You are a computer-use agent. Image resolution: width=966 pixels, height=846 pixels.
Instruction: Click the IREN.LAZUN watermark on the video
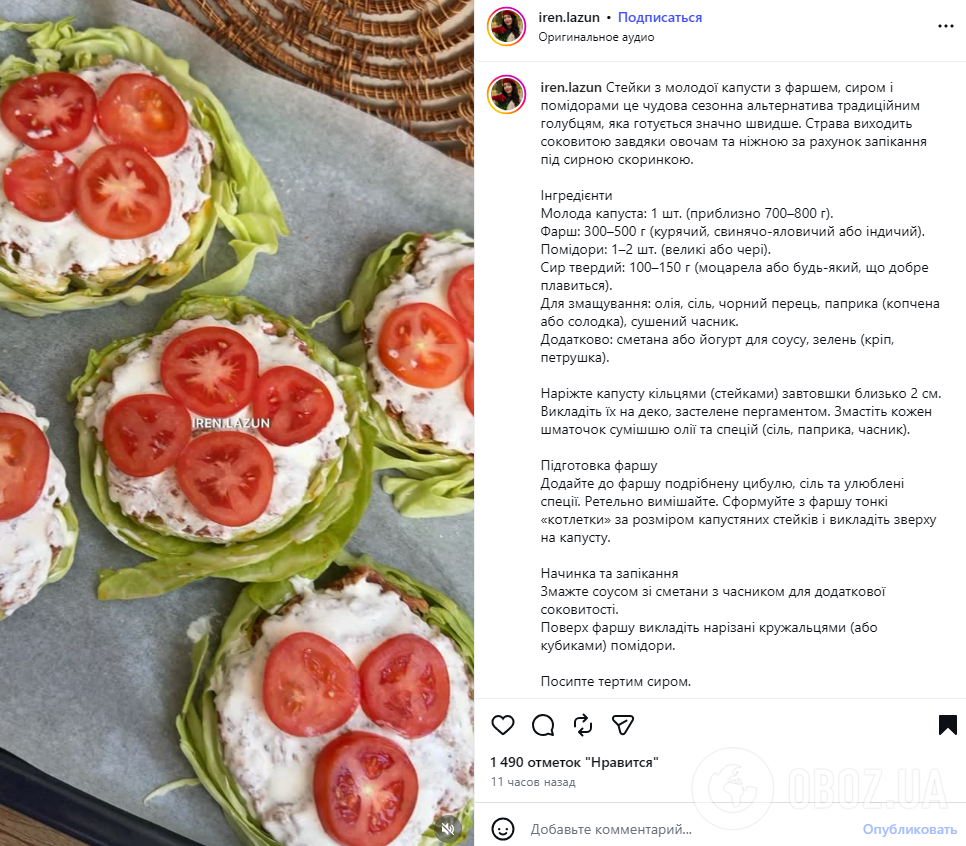[231, 423]
